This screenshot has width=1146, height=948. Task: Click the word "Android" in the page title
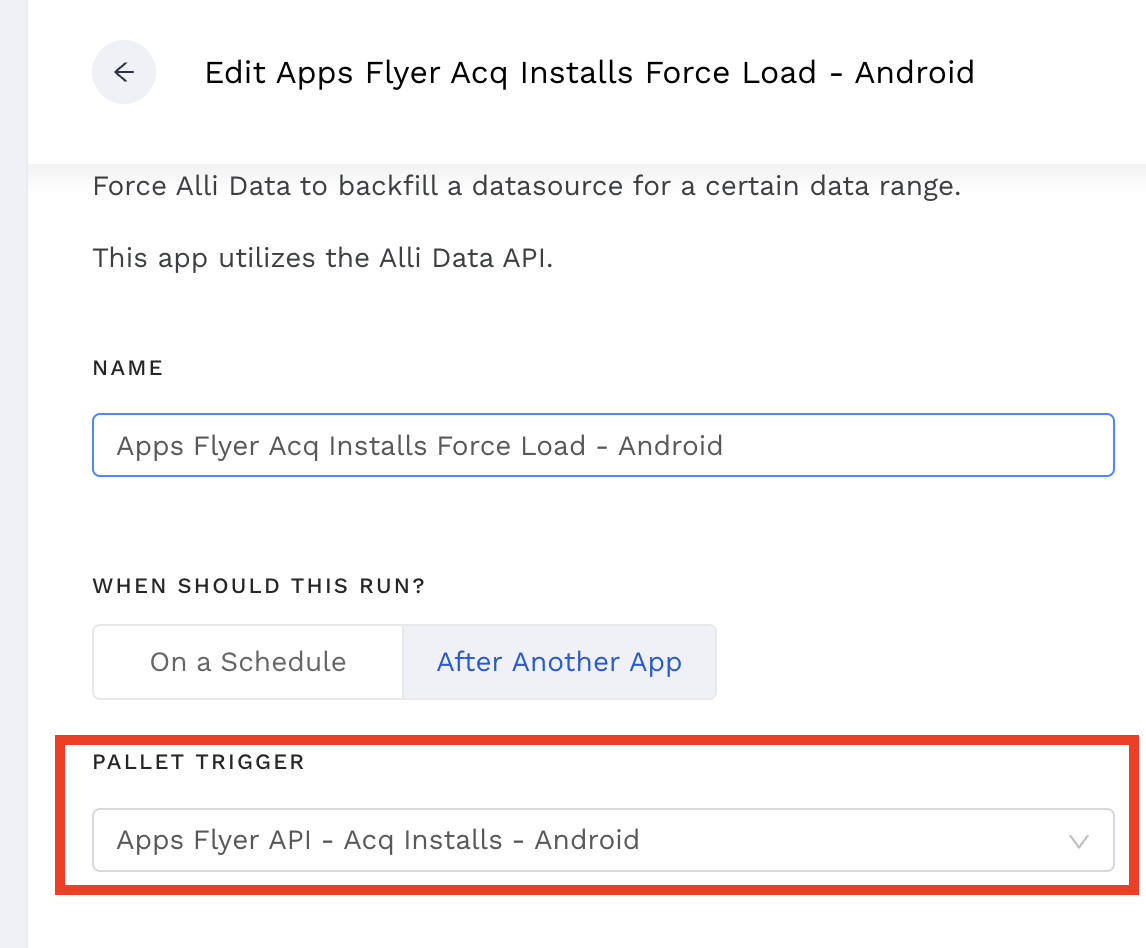click(x=914, y=72)
